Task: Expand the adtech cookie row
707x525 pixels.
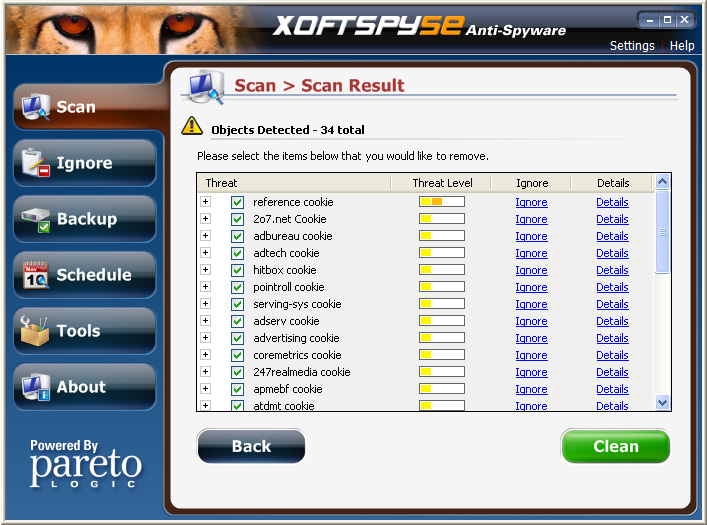Action: pyautogui.click(x=206, y=252)
